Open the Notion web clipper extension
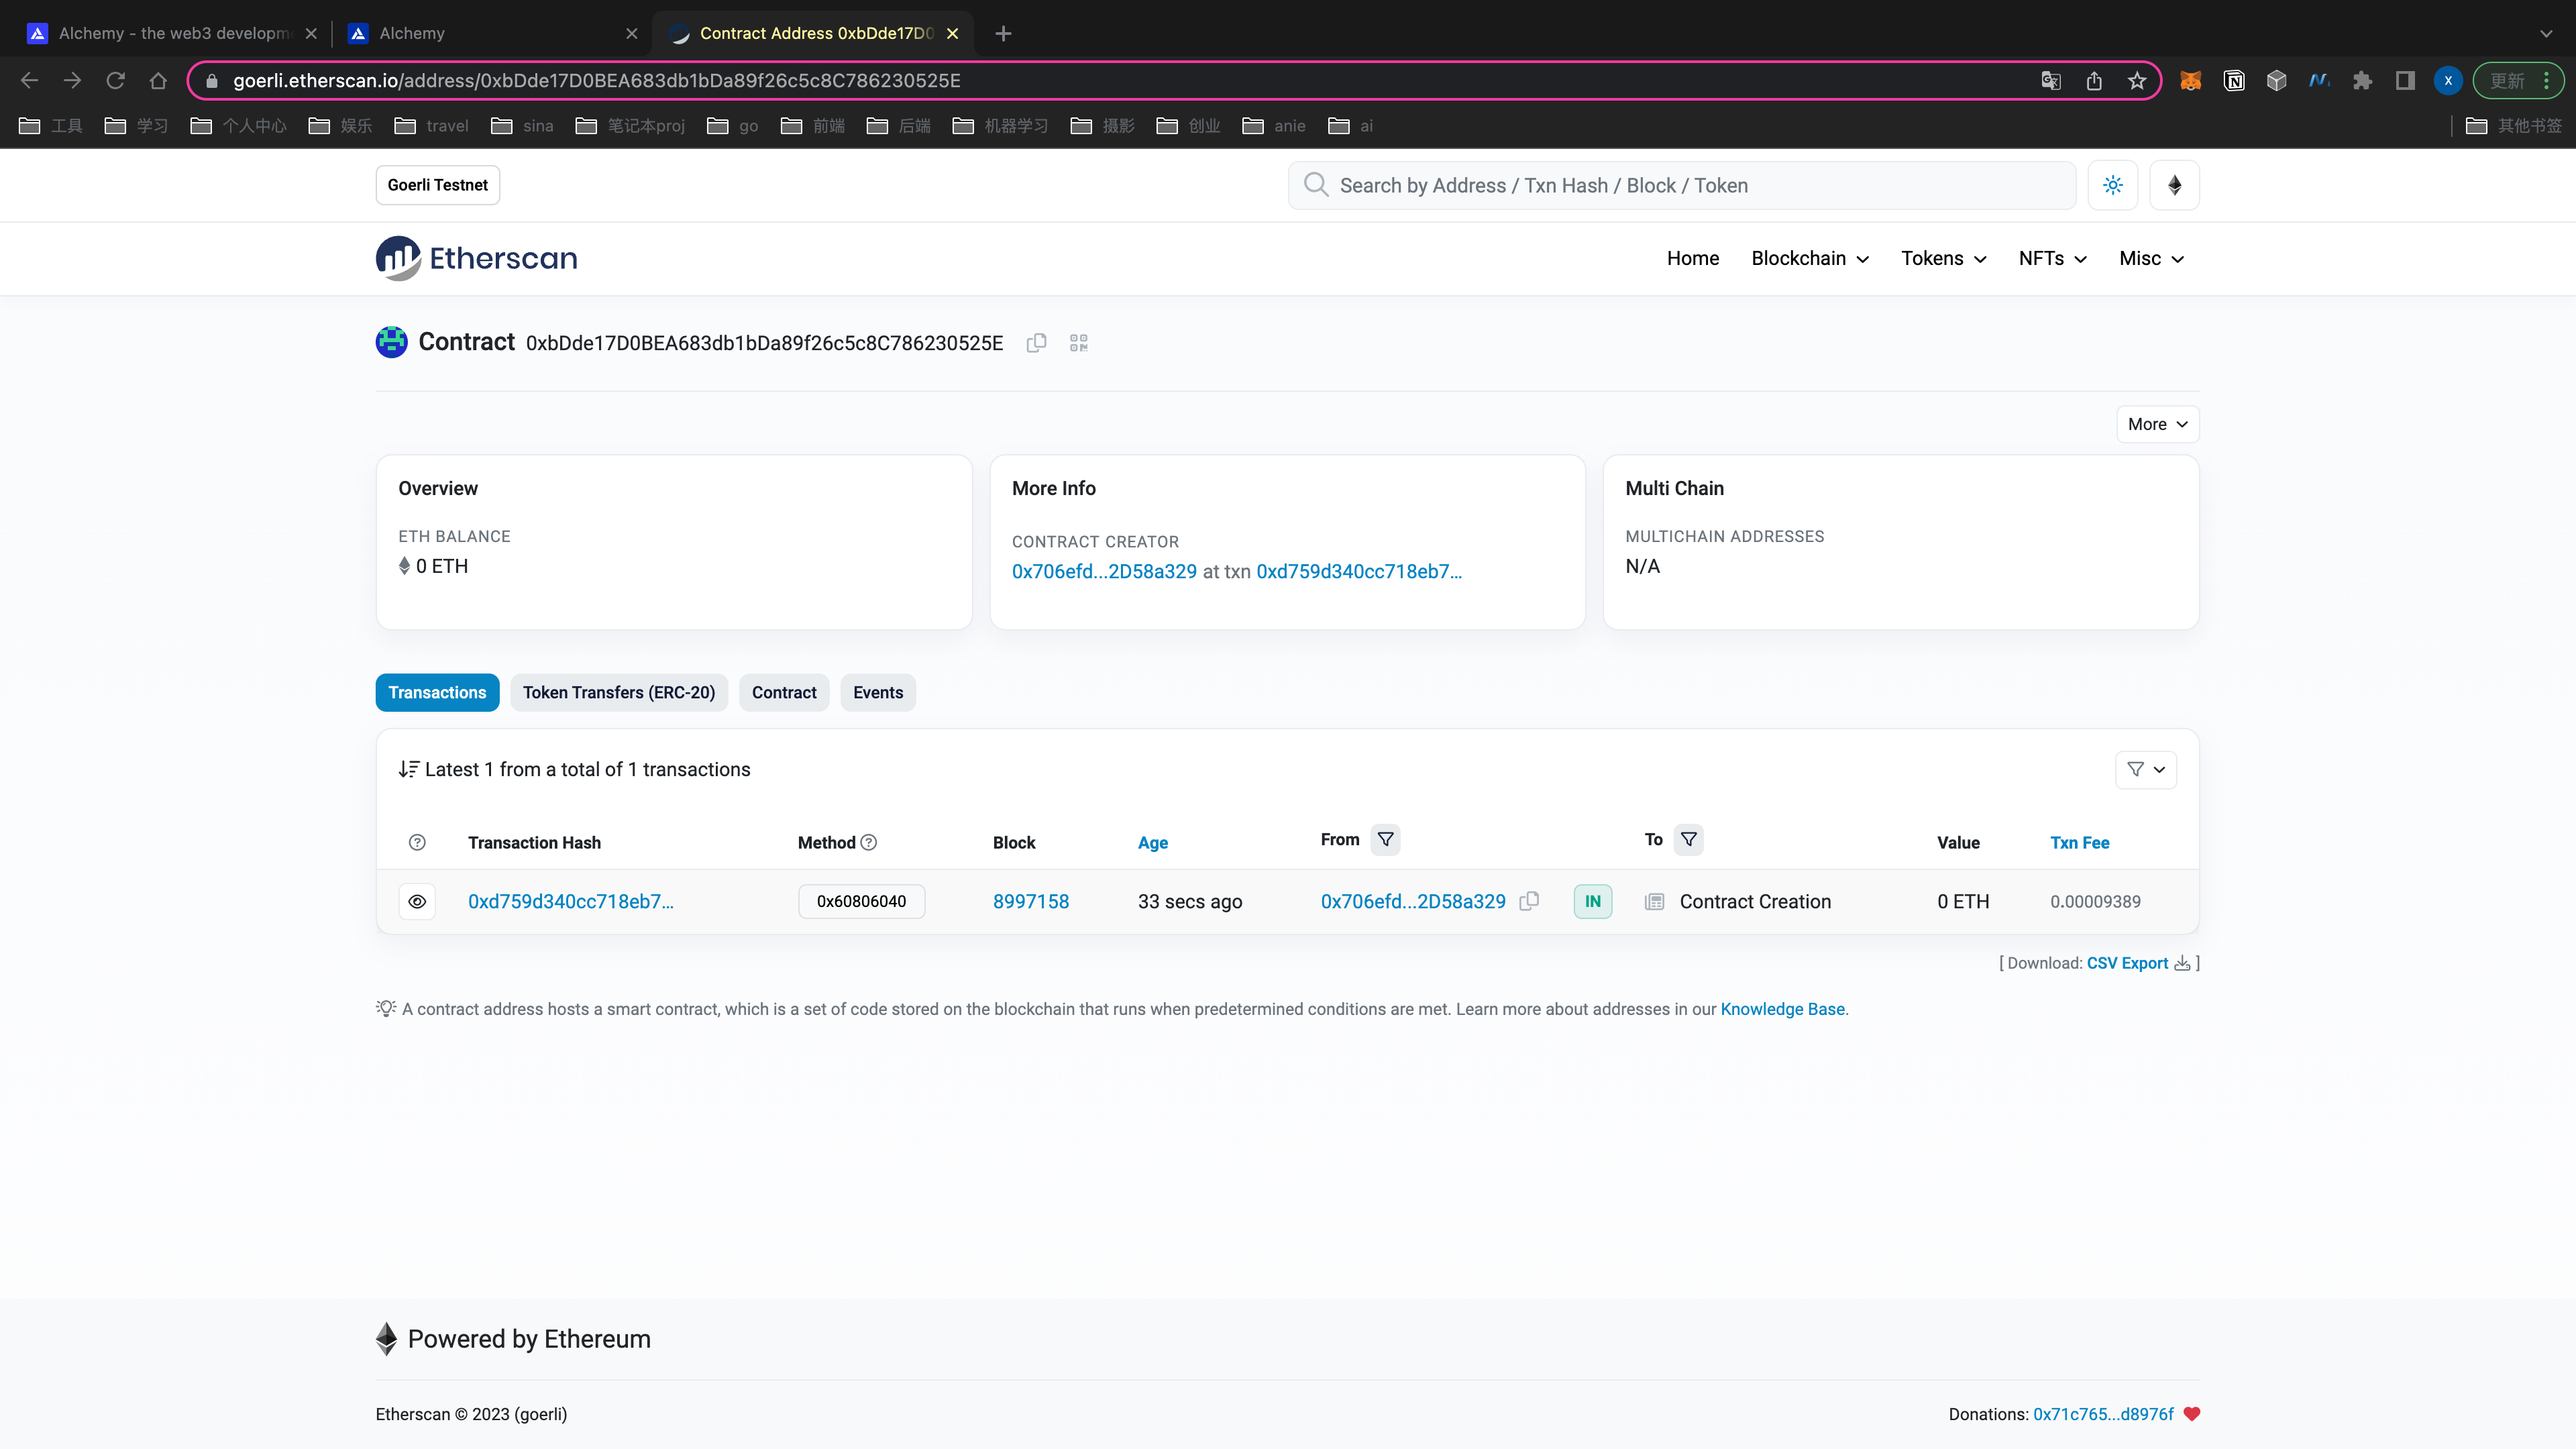 click(x=2234, y=81)
